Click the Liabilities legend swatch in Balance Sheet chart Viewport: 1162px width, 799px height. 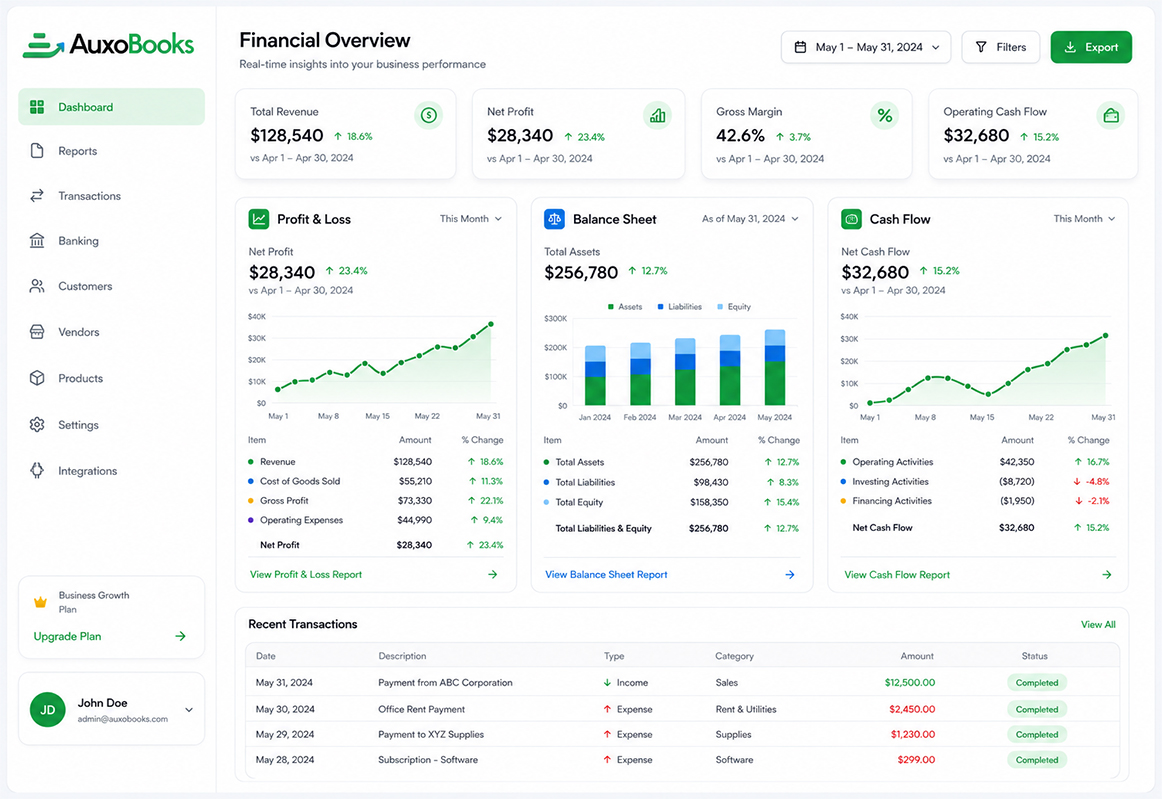[660, 306]
